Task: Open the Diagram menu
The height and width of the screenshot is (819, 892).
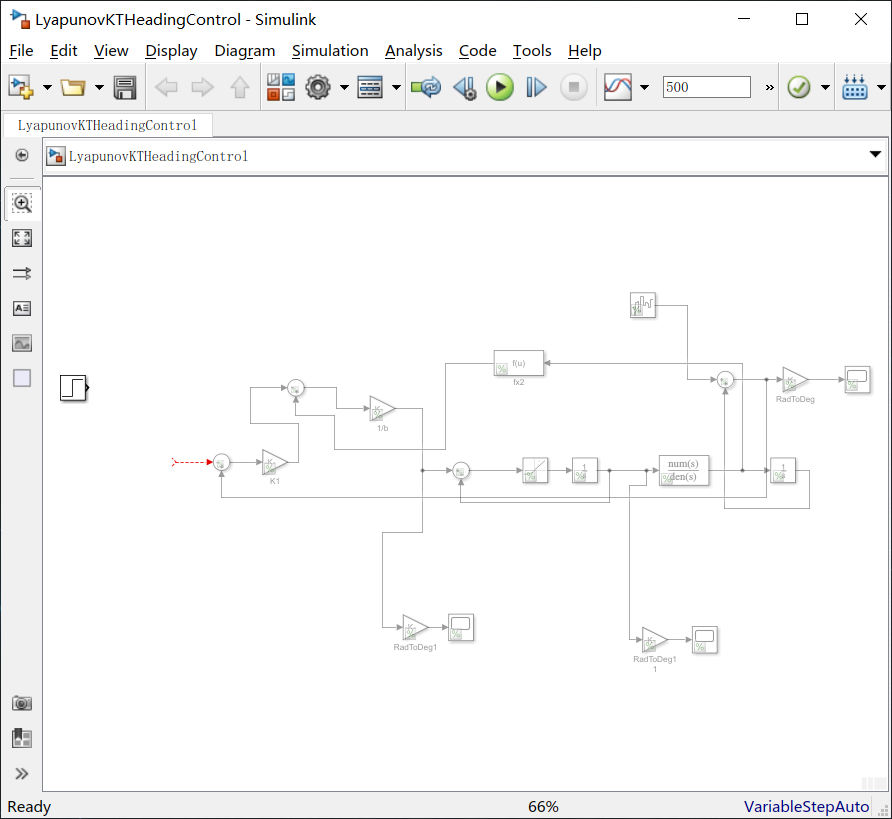Action: (x=245, y=51)
